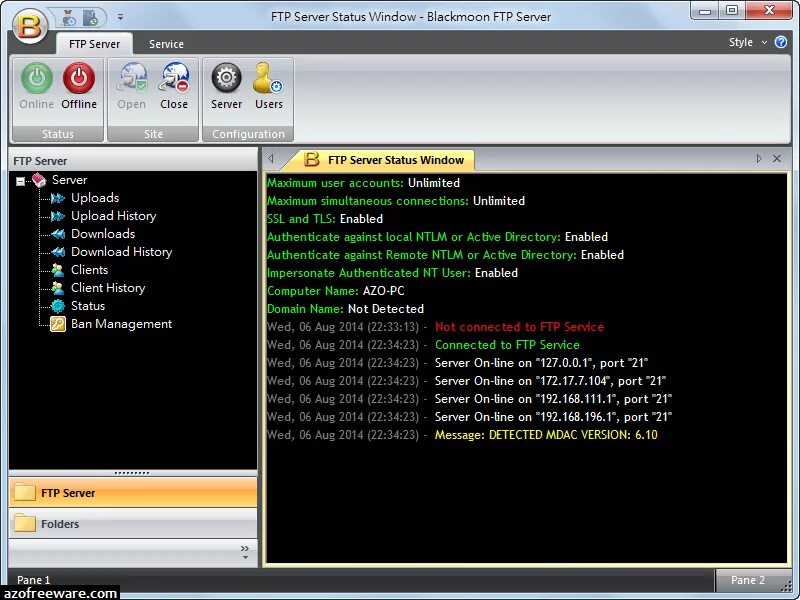Image resolution: width=800 pixels, height=600 pixels.
Task: Select Upload History in the tree
Action: (x=114, y=216)
